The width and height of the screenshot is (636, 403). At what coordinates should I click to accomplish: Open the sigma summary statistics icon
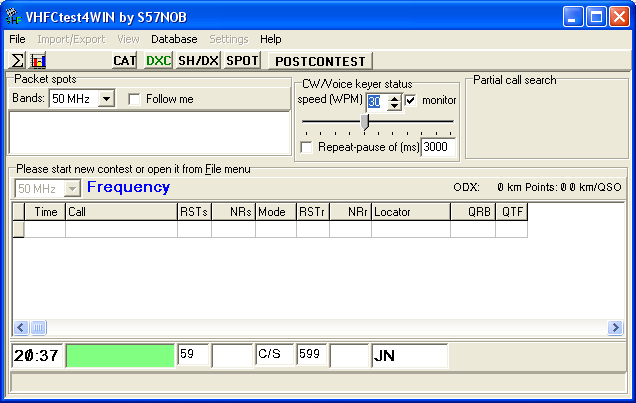point(17,61)
